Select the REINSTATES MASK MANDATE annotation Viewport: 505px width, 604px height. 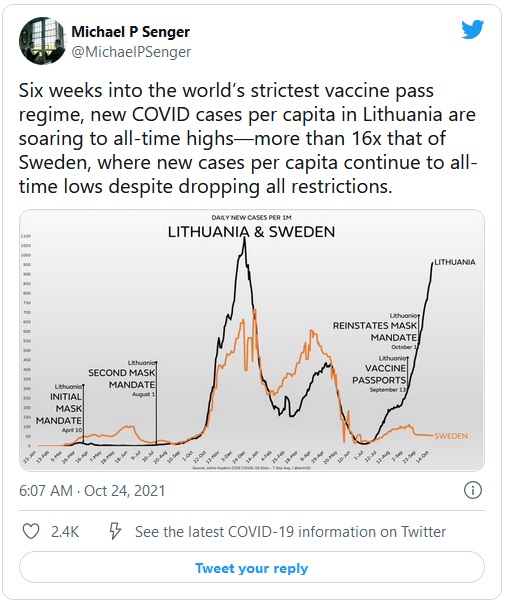375,331
